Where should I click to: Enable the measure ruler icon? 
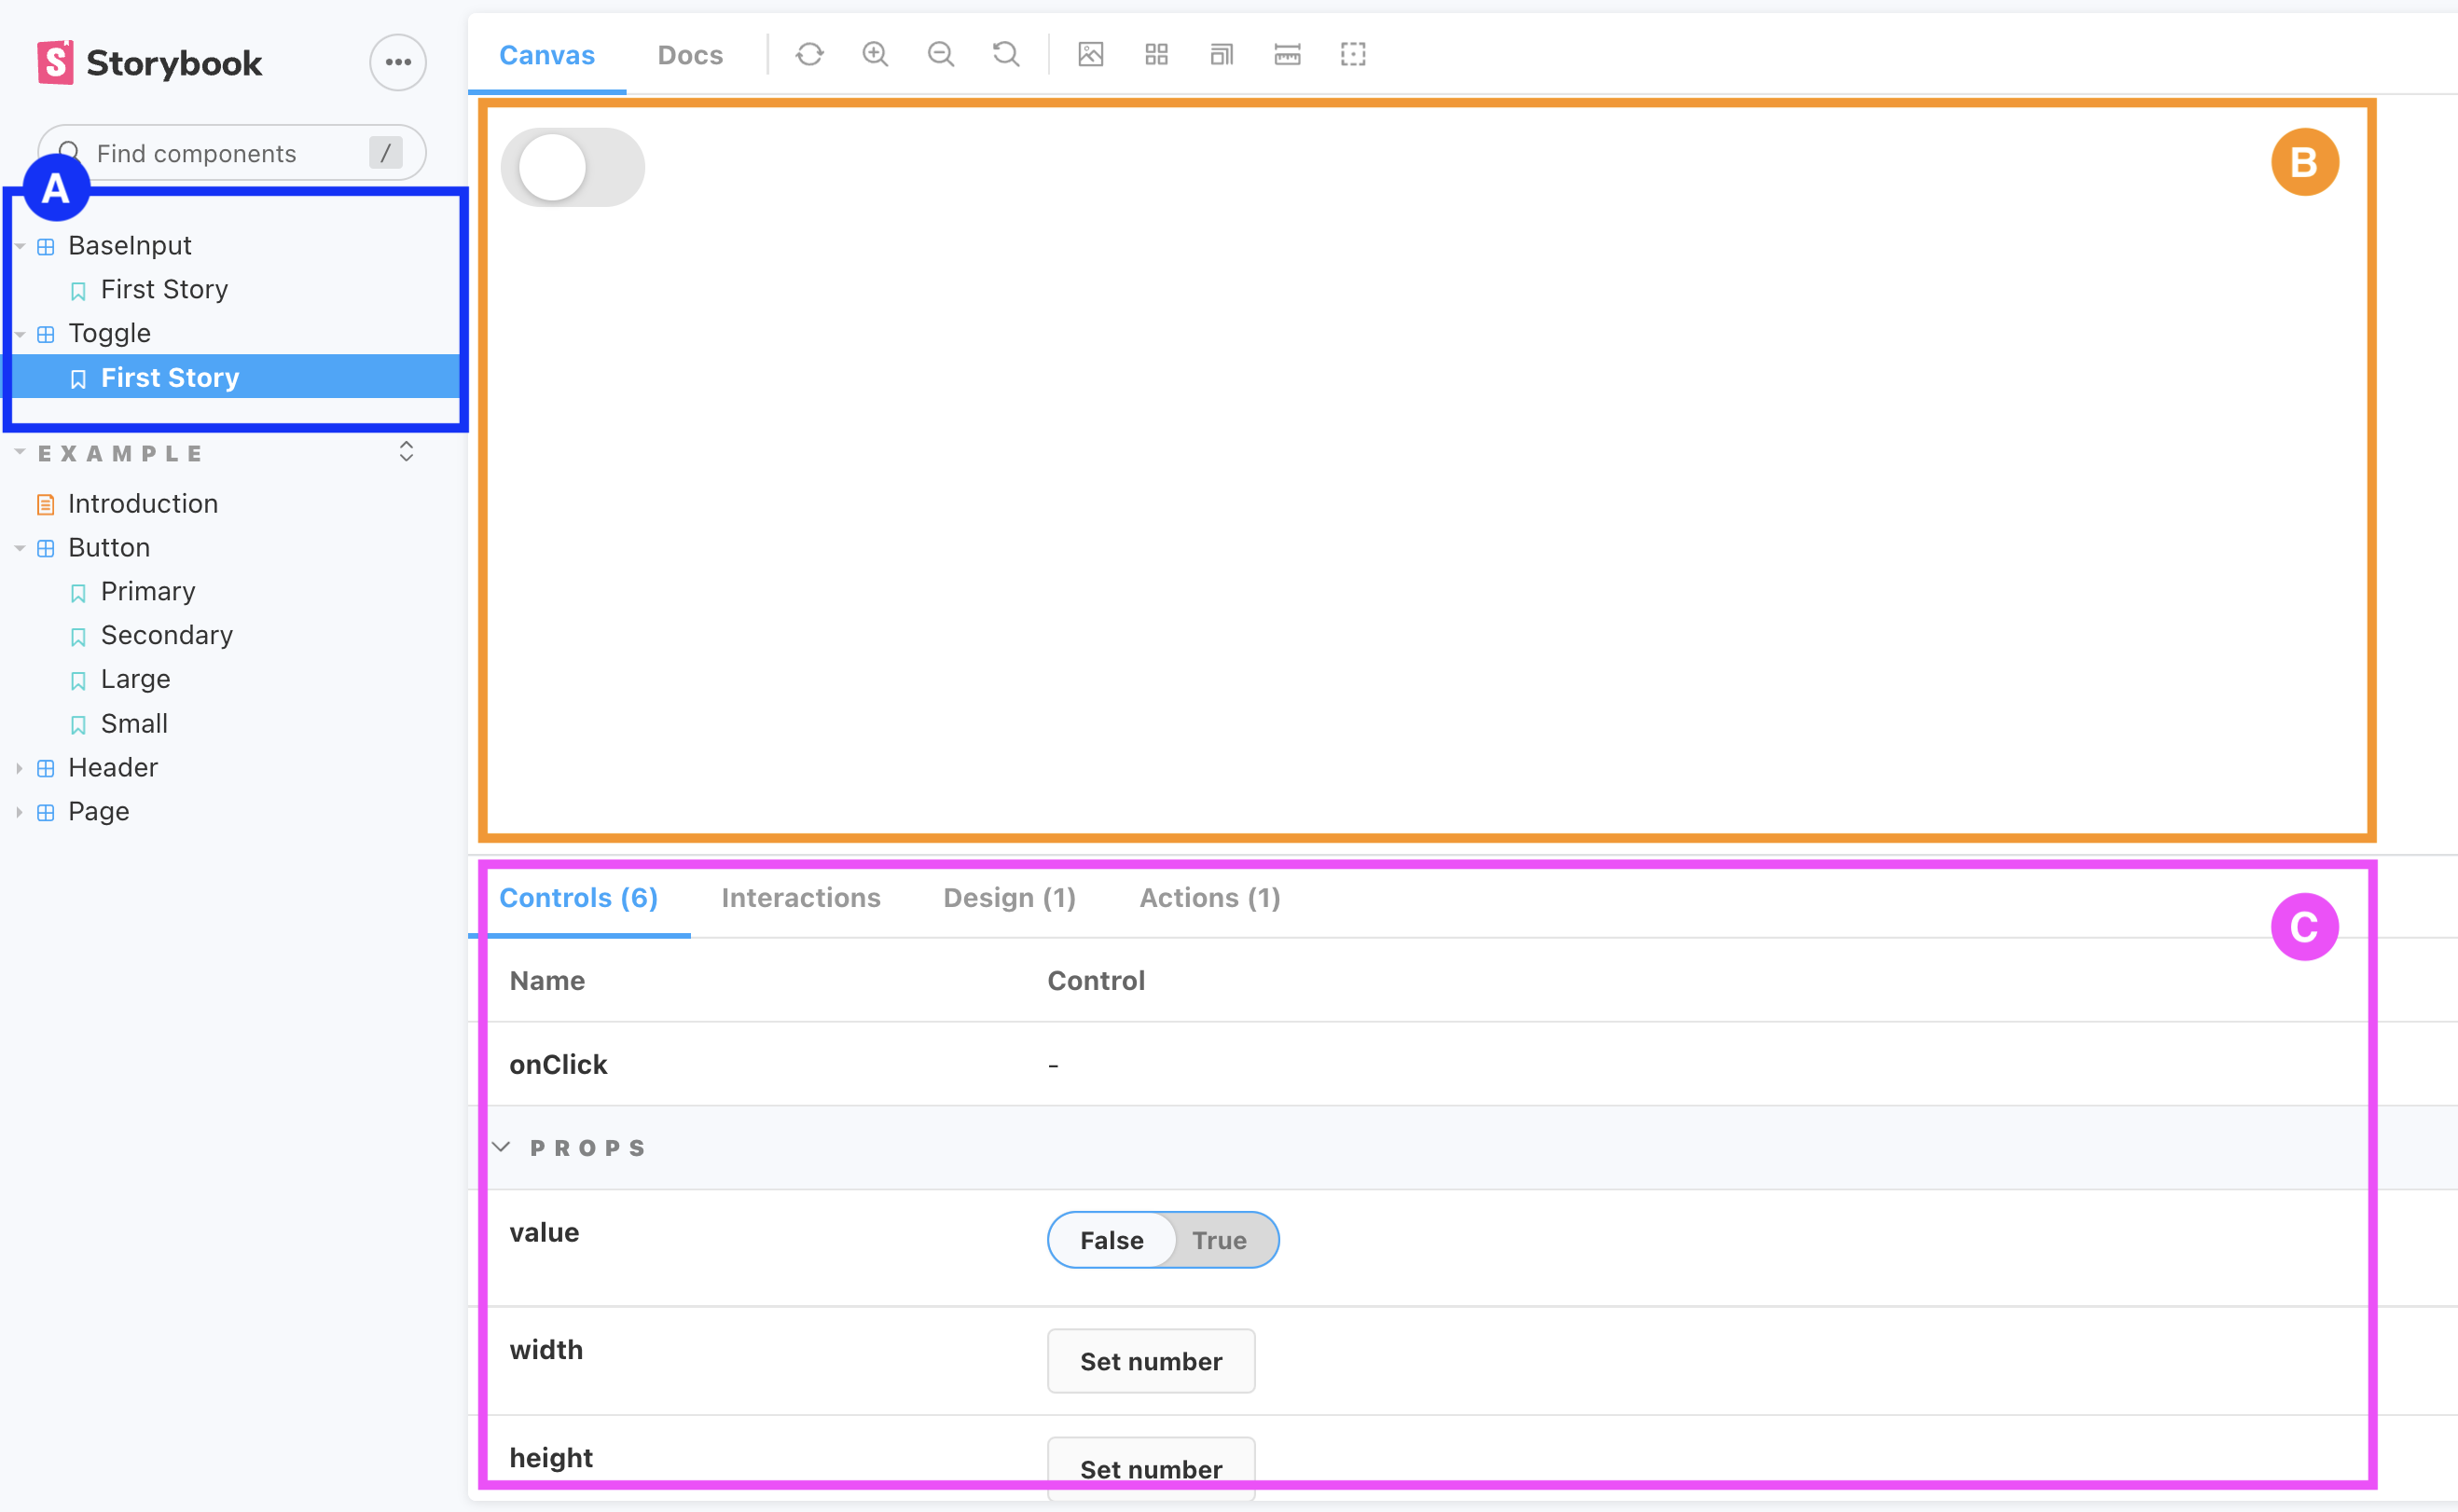(x=1287, y=55)
